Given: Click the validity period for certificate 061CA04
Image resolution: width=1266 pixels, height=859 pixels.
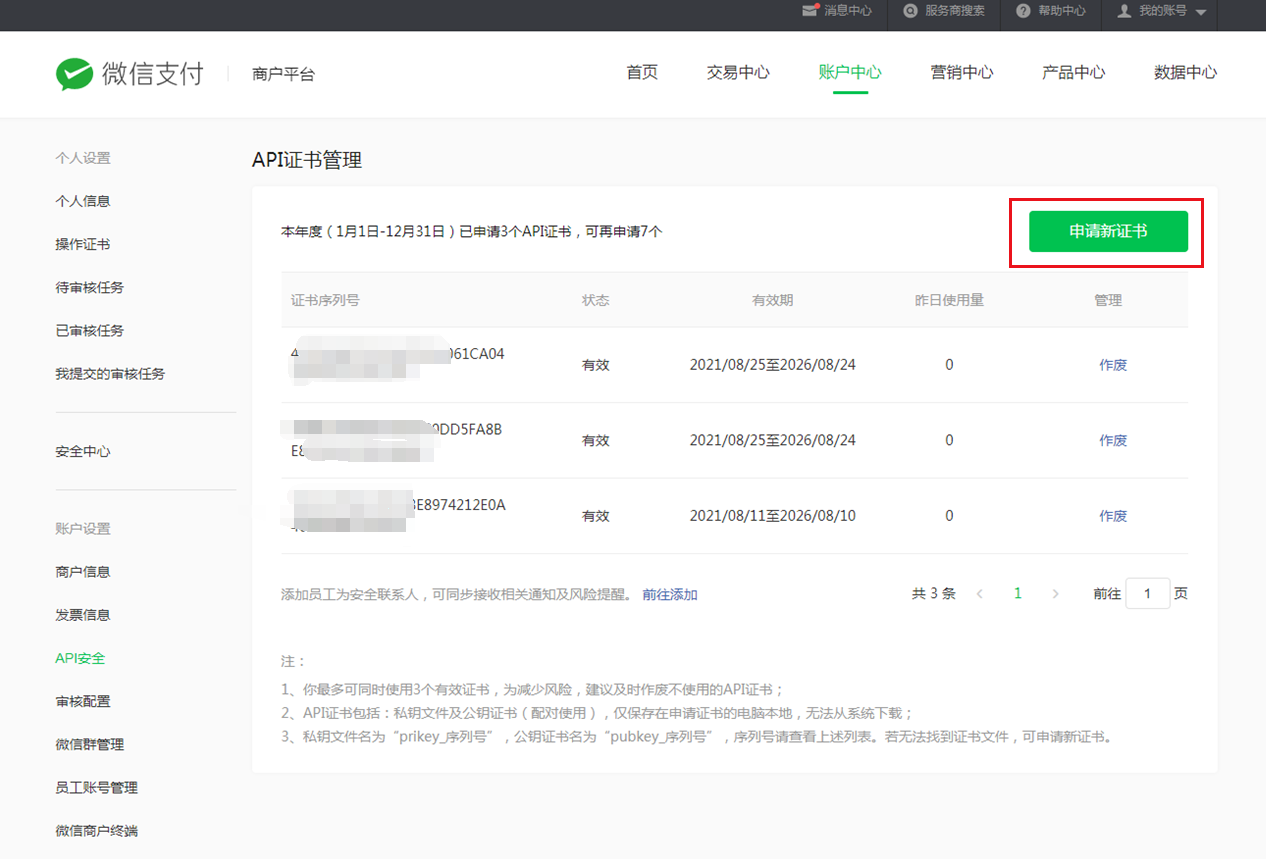Looking at the screenshot, I should point(773,365).
